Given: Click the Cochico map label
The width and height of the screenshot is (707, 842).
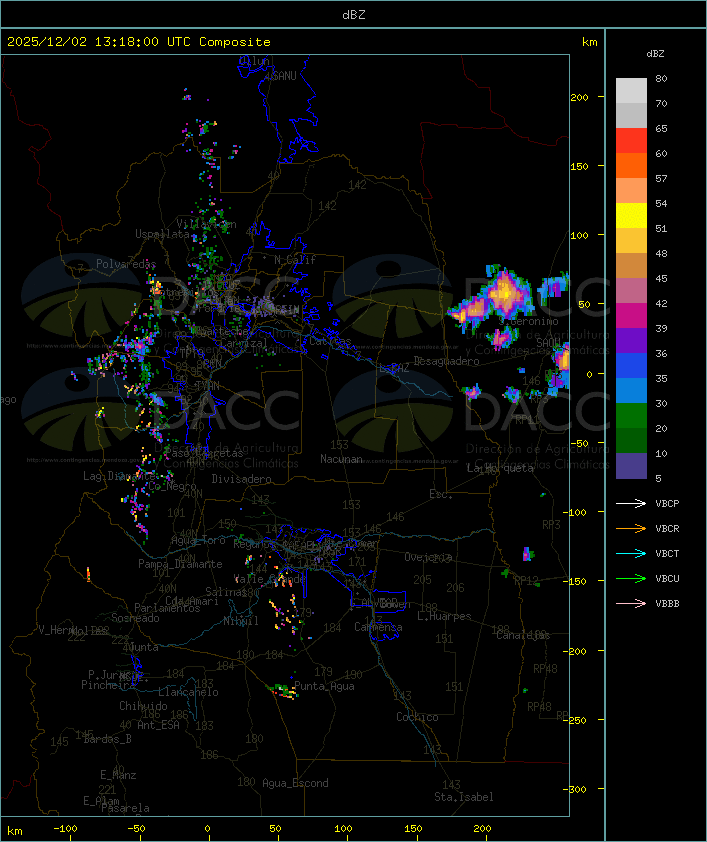Looking at the screenshot, I should [x=417, y=717].
